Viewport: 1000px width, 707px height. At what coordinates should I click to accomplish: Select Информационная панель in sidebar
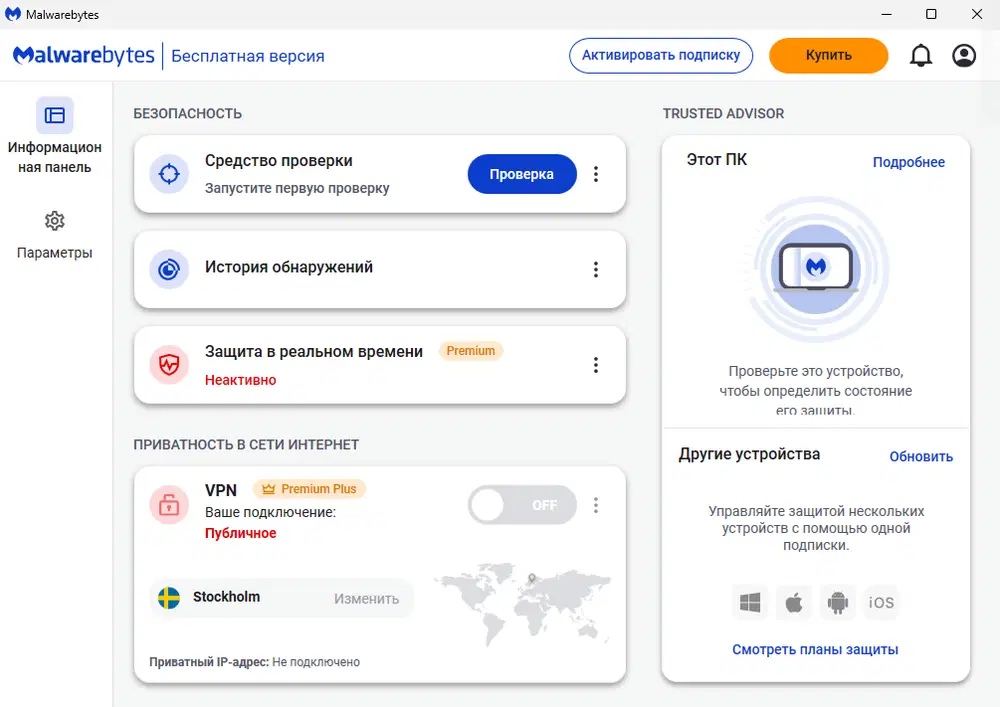click(55, 136)
